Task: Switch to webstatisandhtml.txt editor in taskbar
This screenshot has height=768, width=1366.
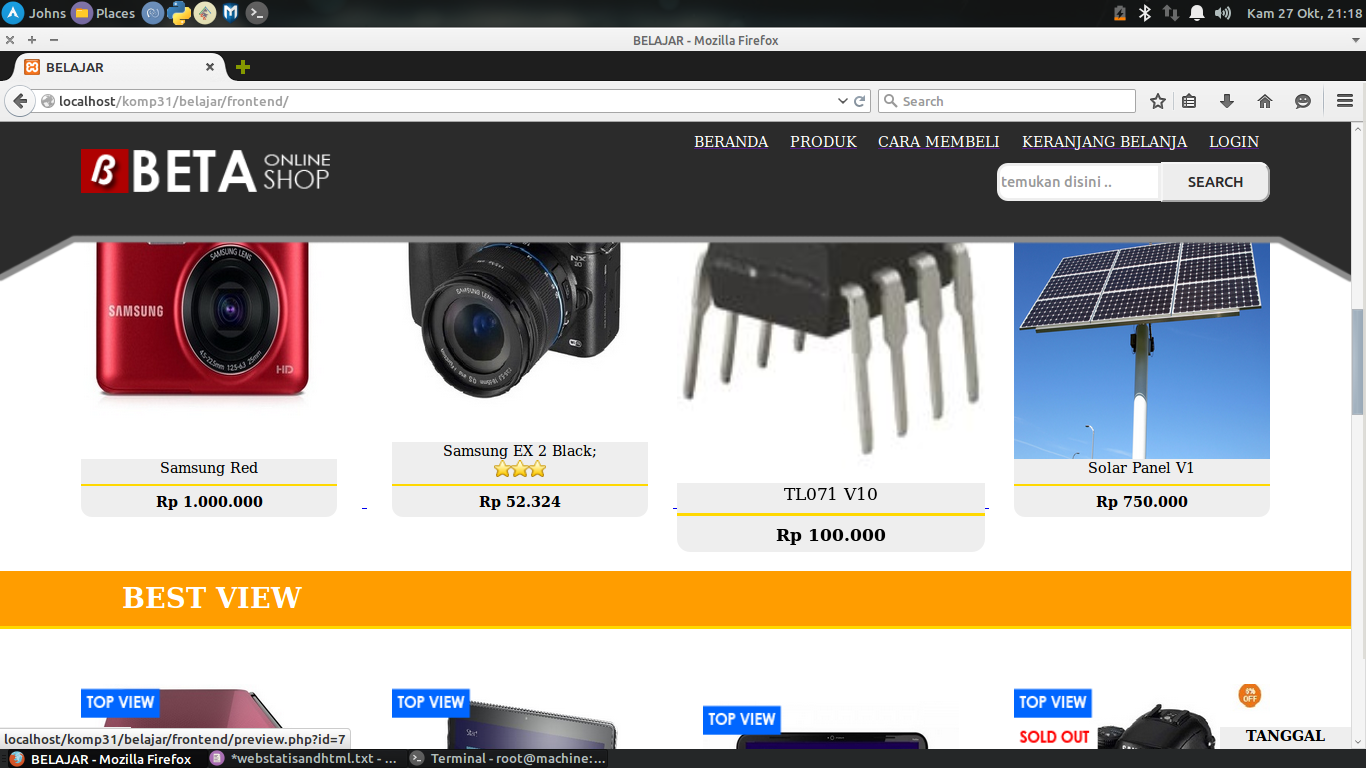Action: click(x=303, y=759)
